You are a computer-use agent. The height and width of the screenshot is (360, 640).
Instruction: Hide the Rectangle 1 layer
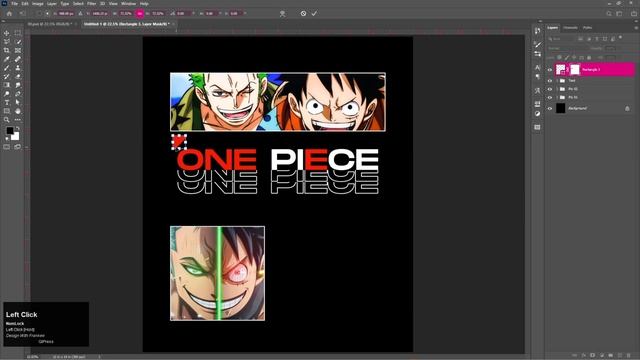click(x=550, y=70)
